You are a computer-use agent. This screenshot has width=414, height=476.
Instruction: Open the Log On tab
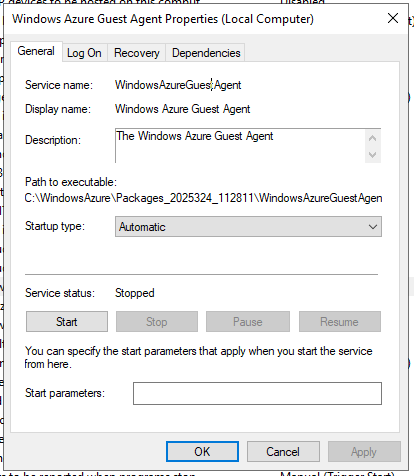pyautogui.click(x=84, y=53)
